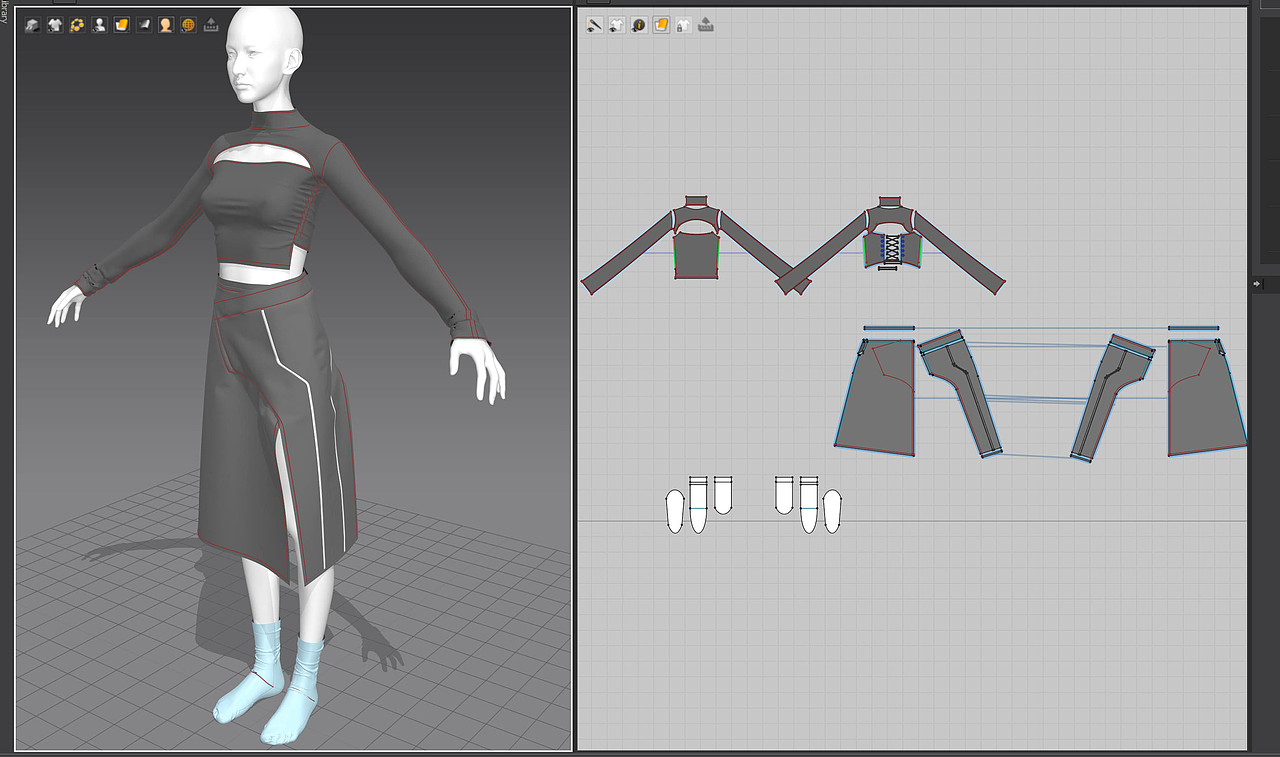Select textured surface mode in 2D toolbar

click(661, 25)
